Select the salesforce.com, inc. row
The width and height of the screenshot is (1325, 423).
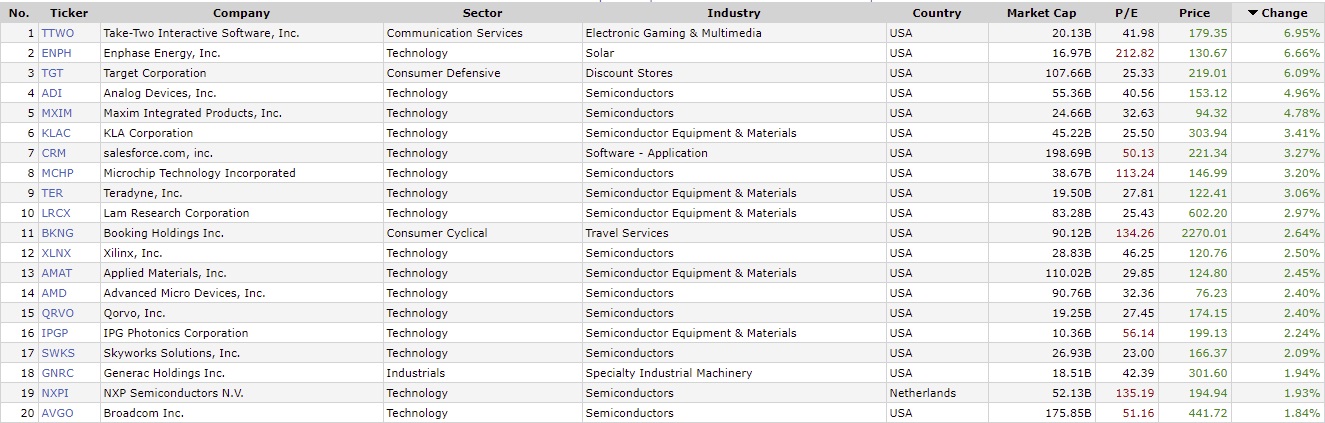(x=662, y=153)
